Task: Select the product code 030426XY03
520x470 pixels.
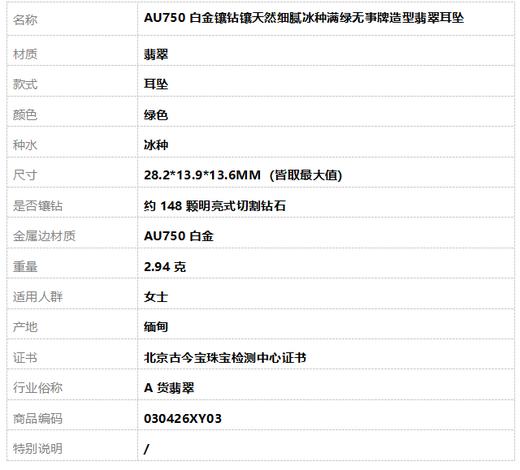Action: [x=183, y=418]
